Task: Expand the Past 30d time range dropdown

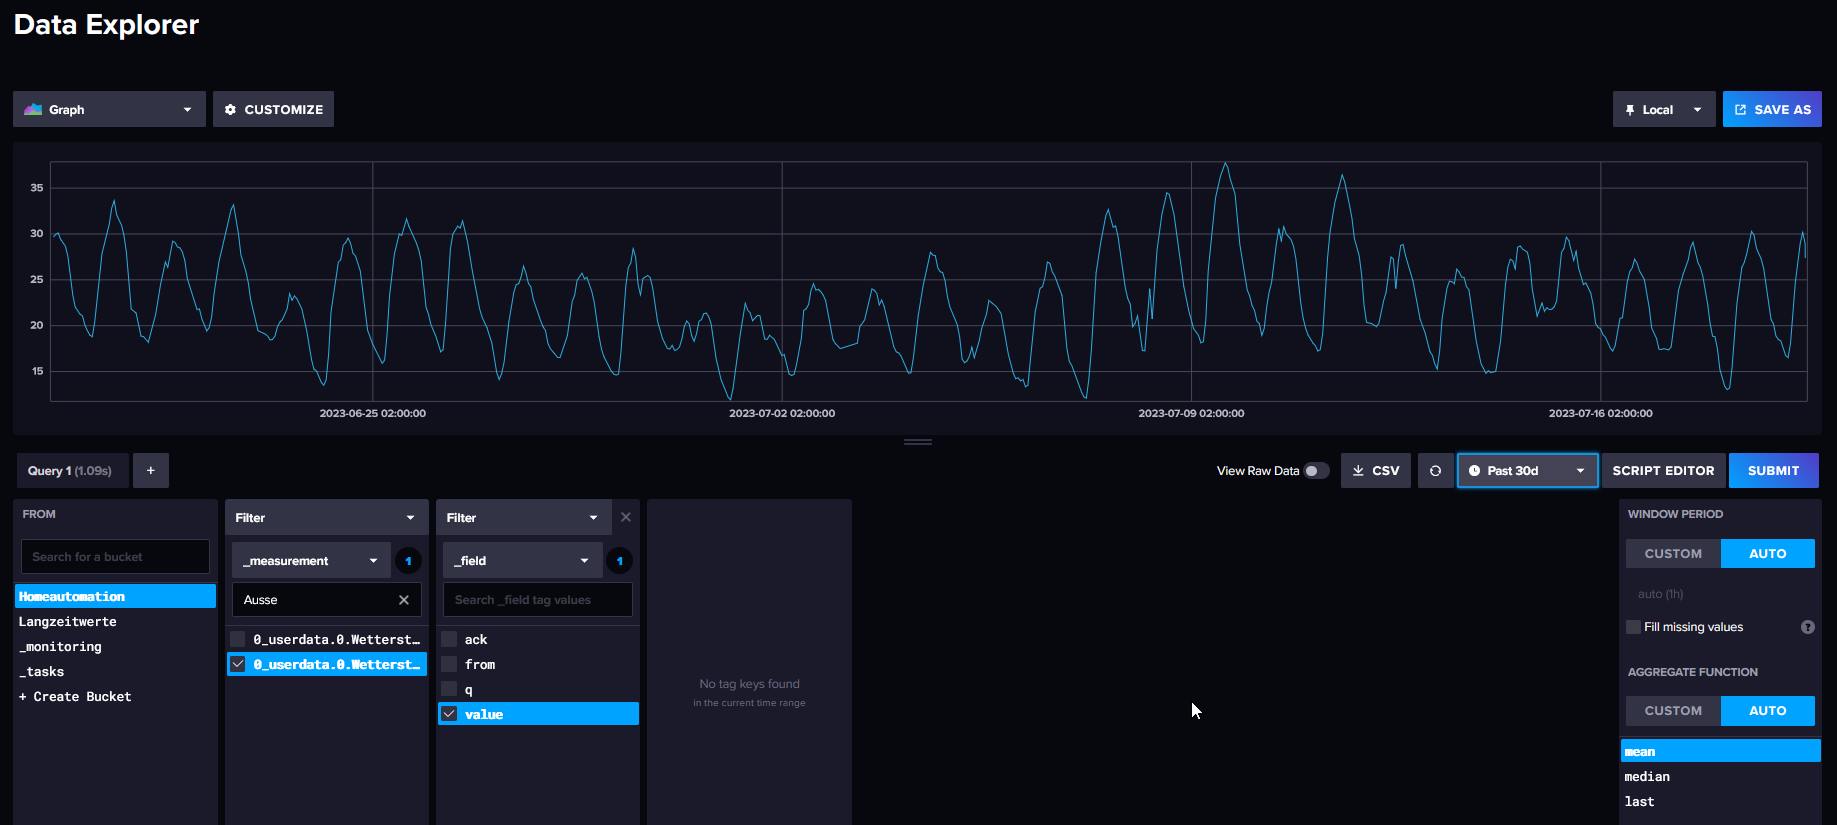Action: coord(1527,471)
